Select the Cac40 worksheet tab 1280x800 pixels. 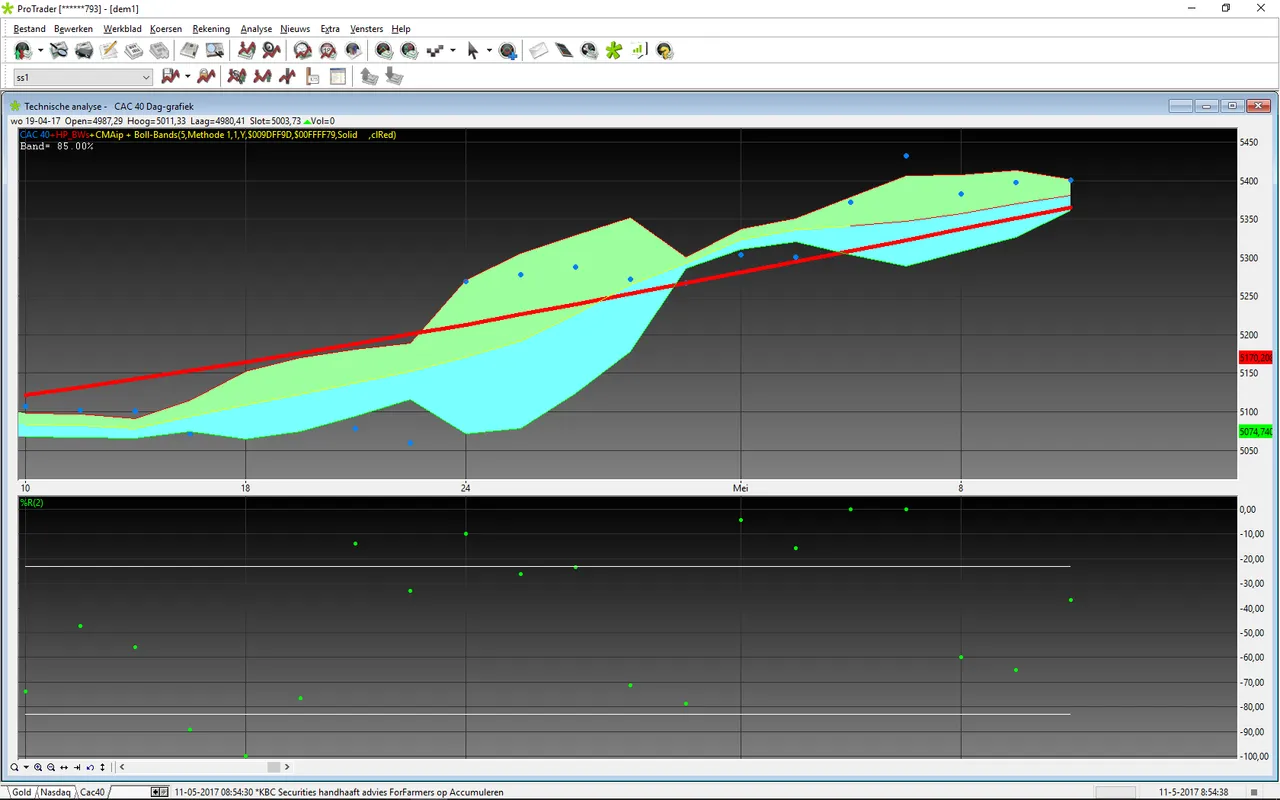click(92, 792)
